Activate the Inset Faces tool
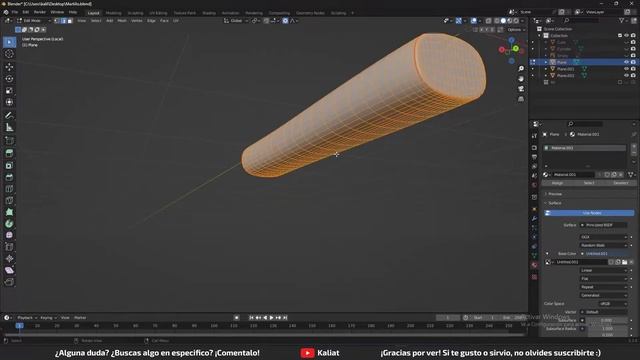 (9, 165)
